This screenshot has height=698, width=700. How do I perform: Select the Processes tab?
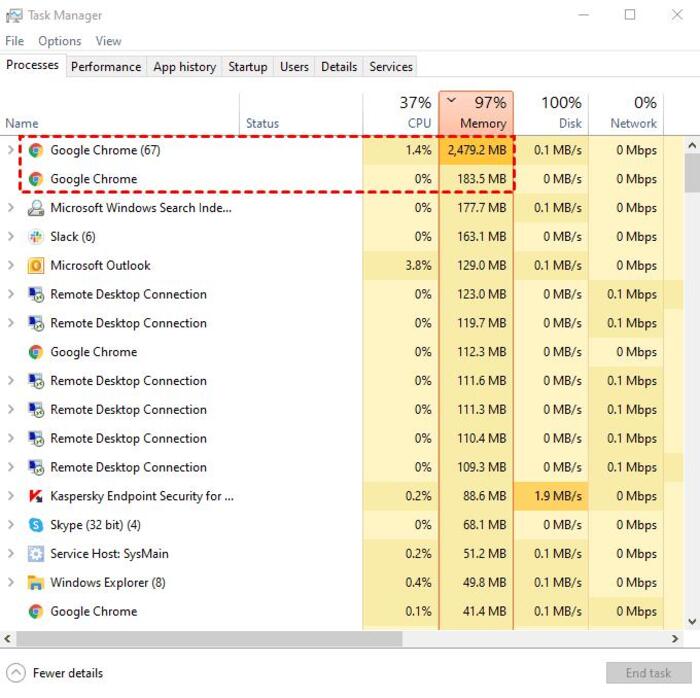33,65
